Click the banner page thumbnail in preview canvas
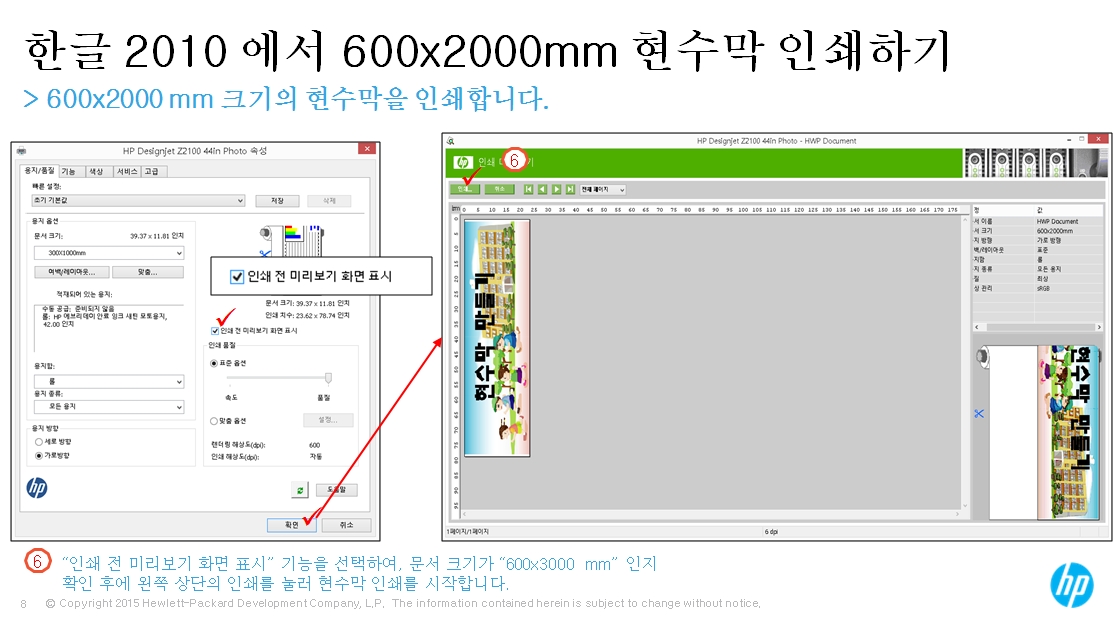1115x621 pixels. tap(497, 338)
